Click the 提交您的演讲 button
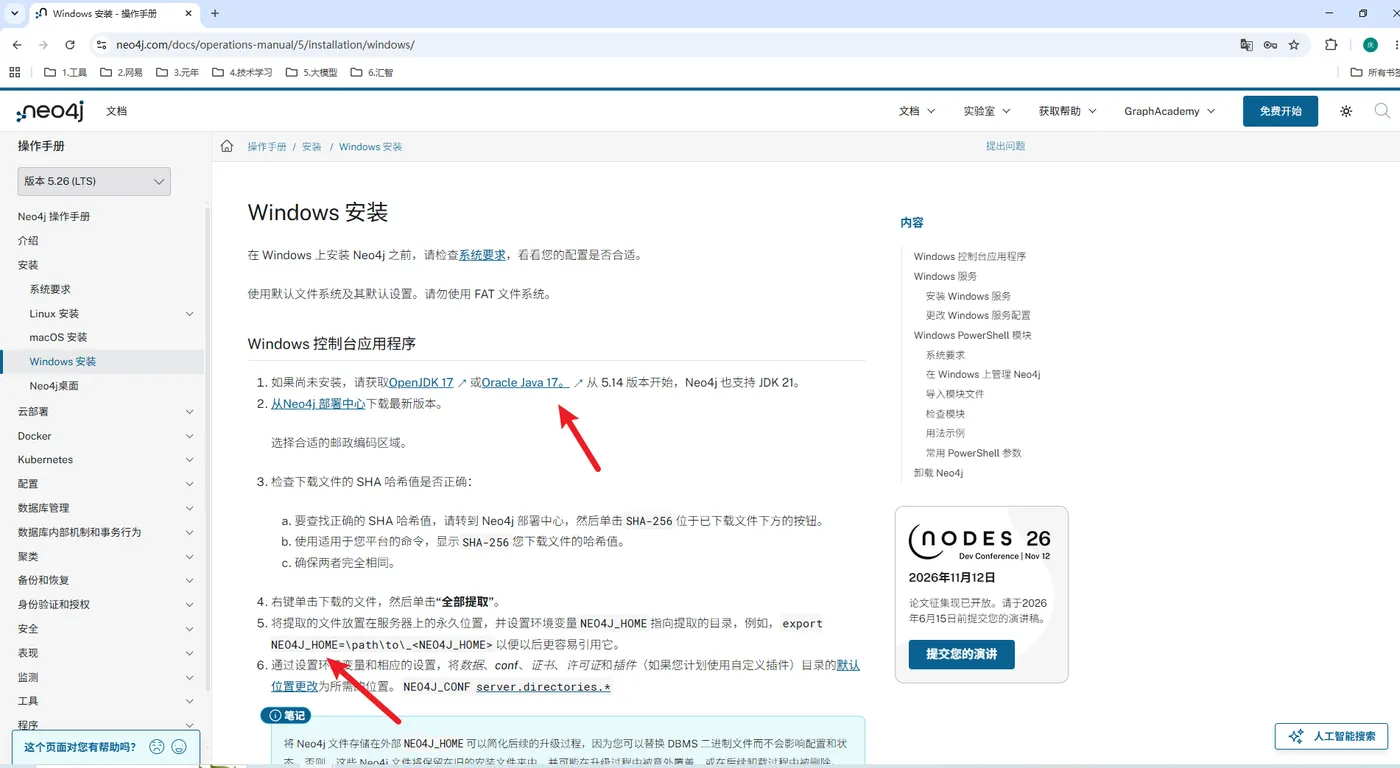Screen dimensions: 1400x768 pos(961,654)
